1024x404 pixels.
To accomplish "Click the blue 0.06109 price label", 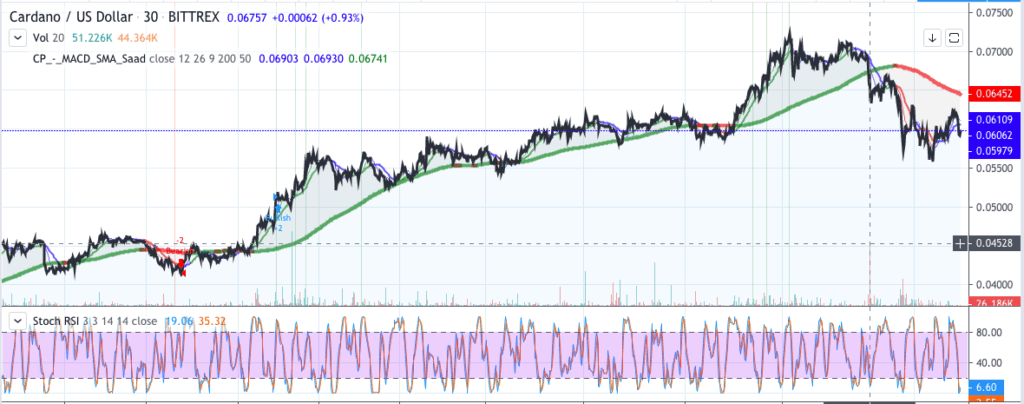I will point(993,119).
